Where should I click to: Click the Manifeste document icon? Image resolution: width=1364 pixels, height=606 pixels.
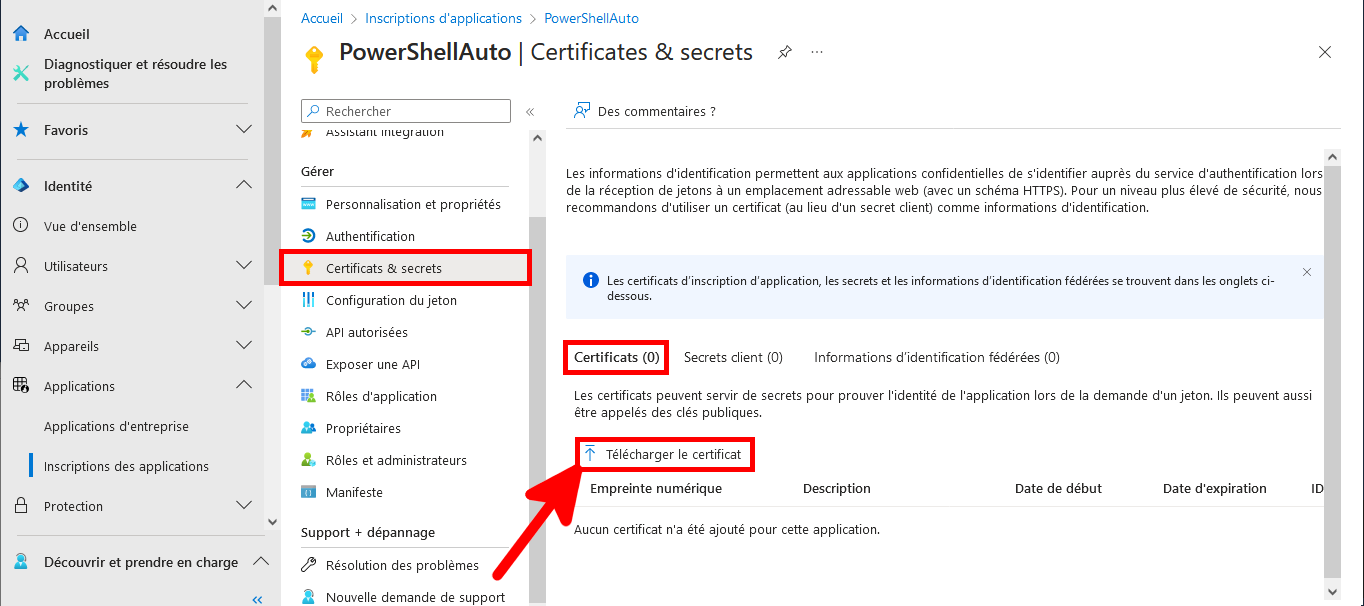[x=310, y=491]
